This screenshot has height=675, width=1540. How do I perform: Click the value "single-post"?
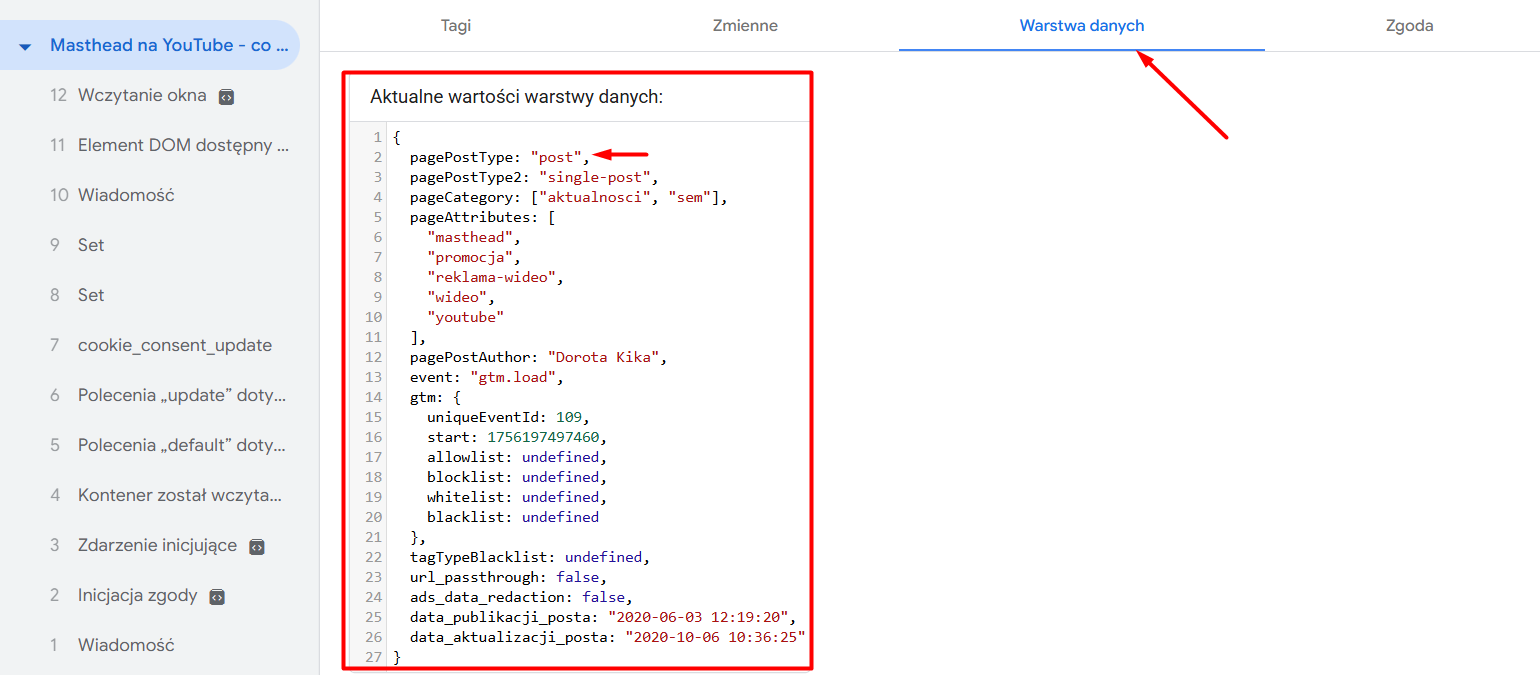594,177
